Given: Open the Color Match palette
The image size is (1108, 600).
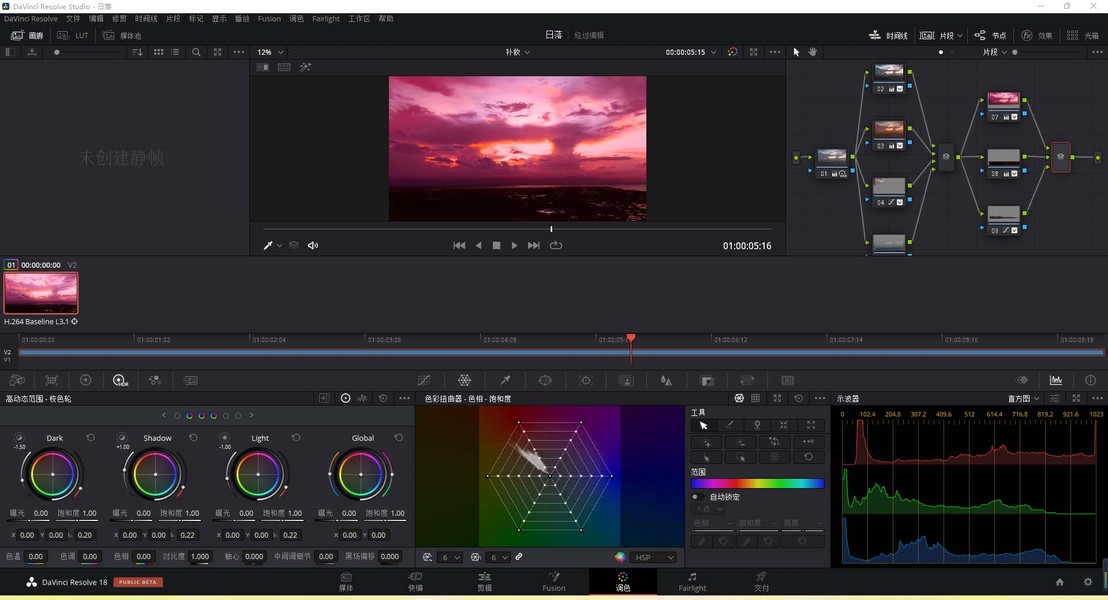Looking at the screenshot, I should (52, 380).
